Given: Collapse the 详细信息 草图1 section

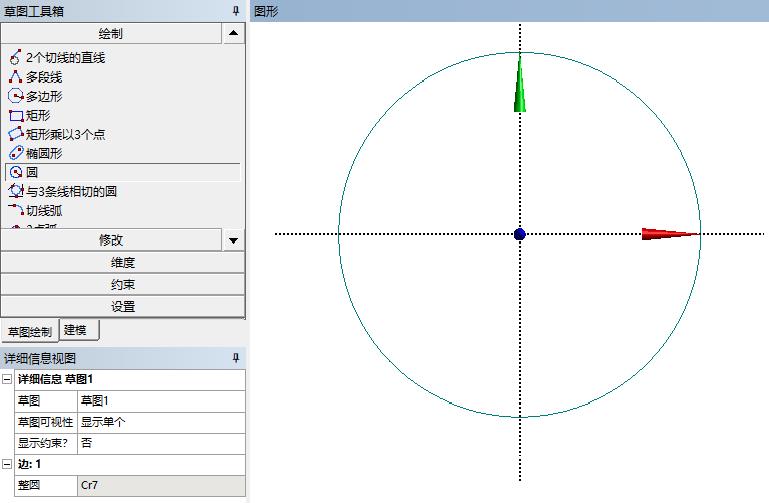Looking at the screenshot, I should 7,380.
